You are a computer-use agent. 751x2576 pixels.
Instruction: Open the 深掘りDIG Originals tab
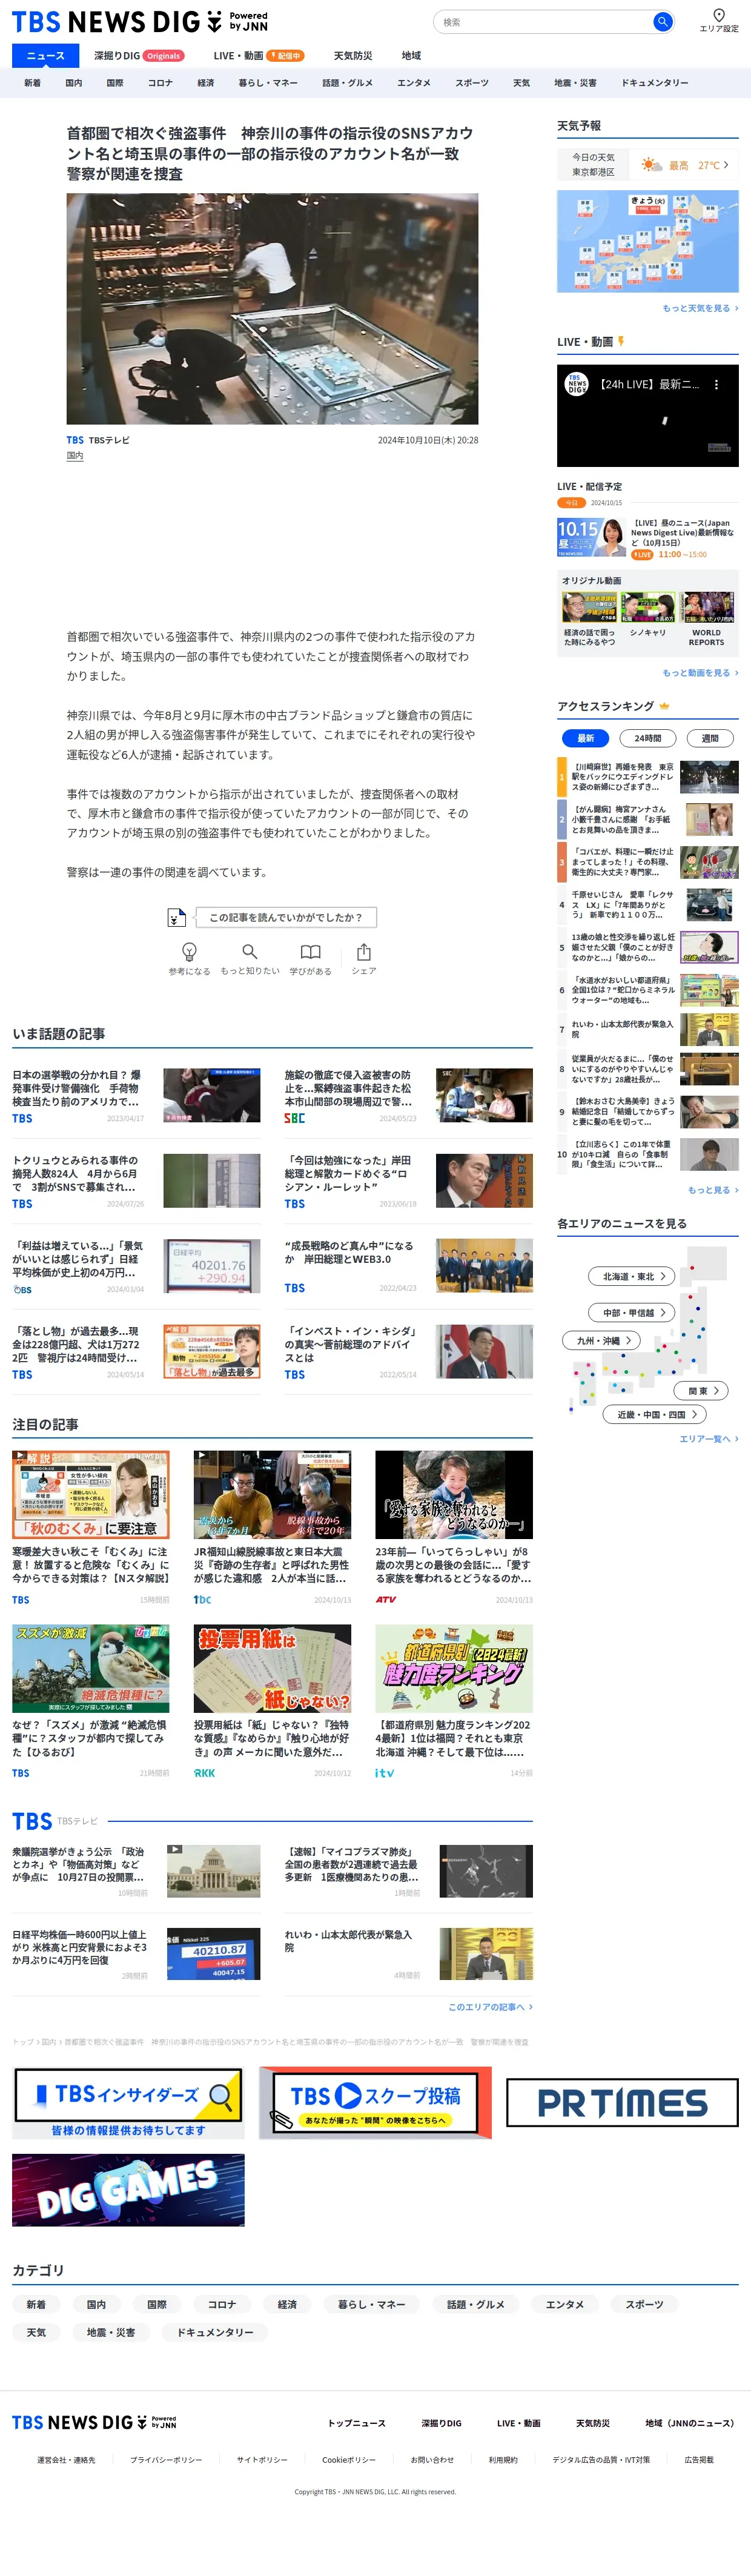click(x=139, y=56)
